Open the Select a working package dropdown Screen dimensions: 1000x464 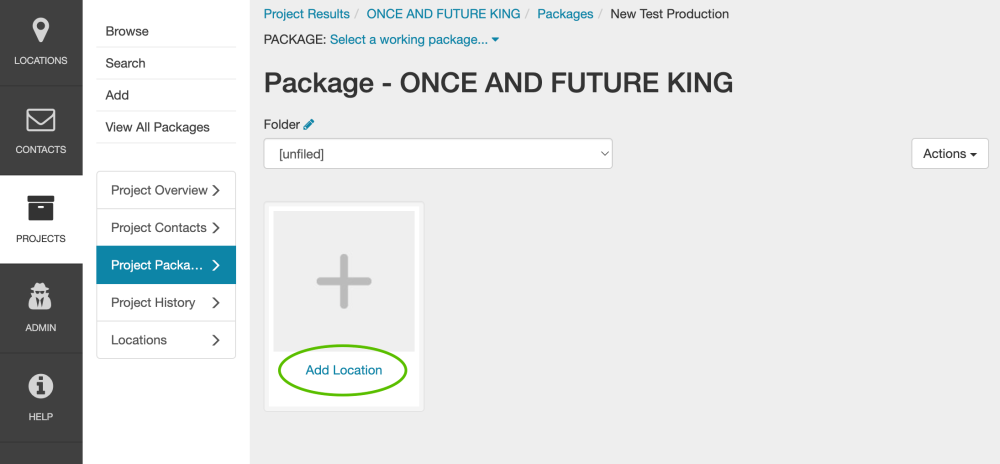(x=414, y=39)
